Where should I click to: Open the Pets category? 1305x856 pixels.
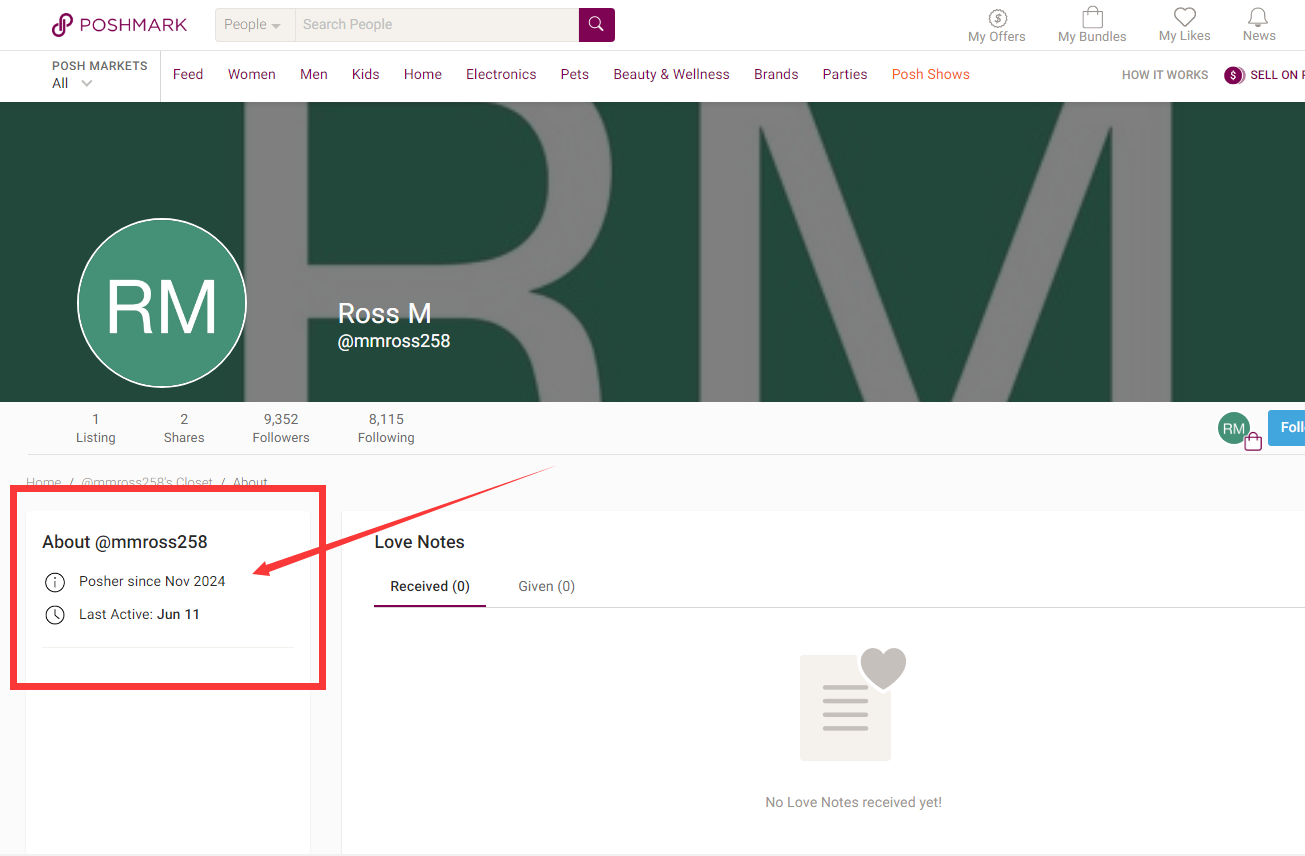[575, 74]
